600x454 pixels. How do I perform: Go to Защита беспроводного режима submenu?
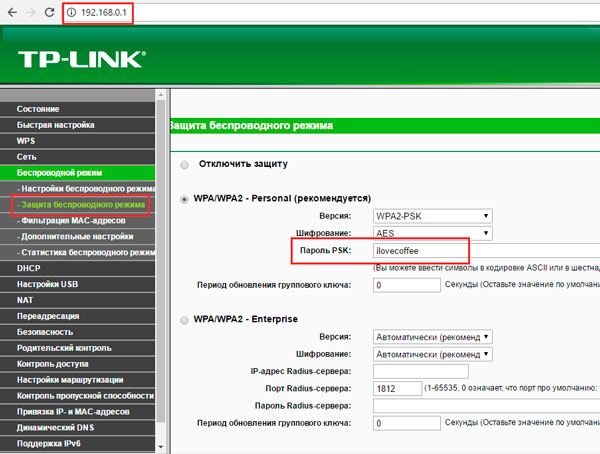coord(80,205)
